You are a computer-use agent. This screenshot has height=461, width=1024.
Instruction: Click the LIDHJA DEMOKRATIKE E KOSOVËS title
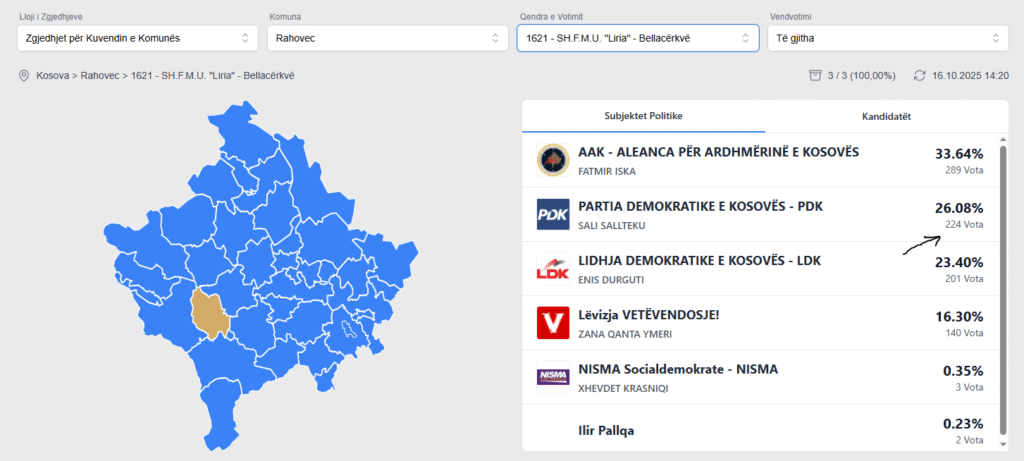(699, 261)
